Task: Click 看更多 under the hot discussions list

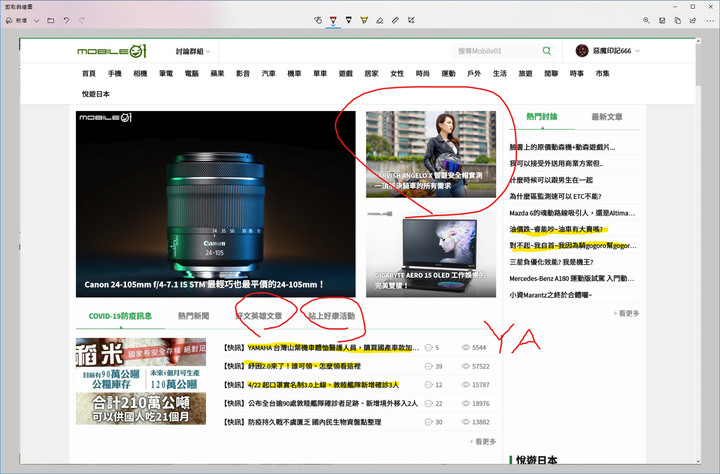Action: click(x=626, y=313)
